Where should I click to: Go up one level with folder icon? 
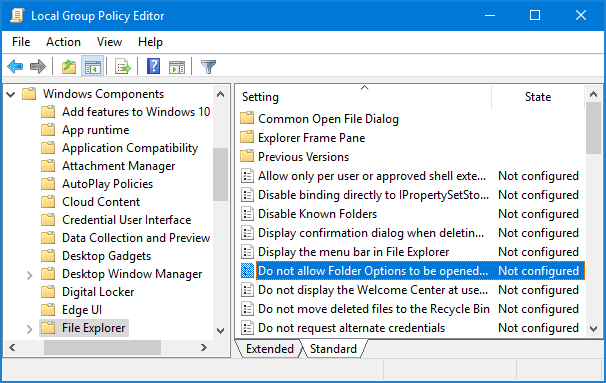coord(69,66)
